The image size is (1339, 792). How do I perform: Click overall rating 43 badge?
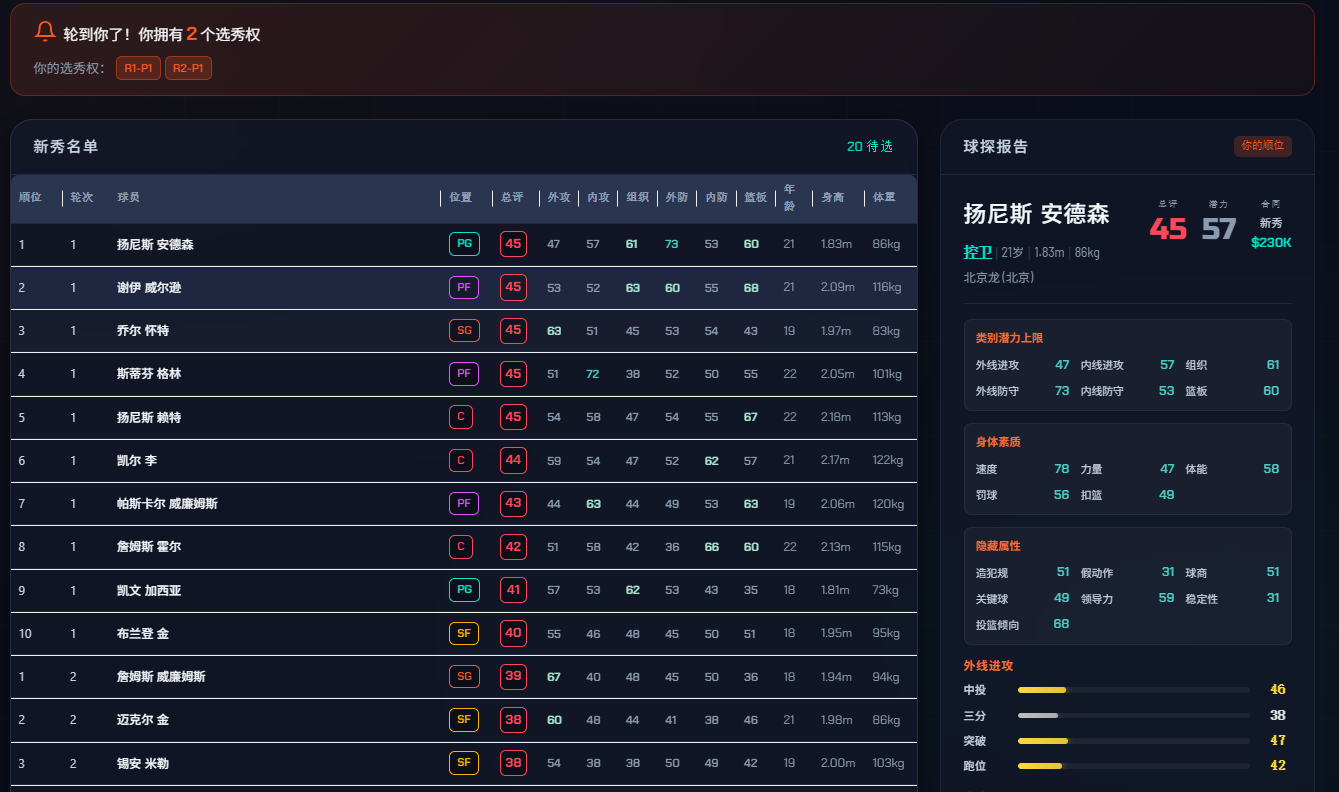click(513, 504)
